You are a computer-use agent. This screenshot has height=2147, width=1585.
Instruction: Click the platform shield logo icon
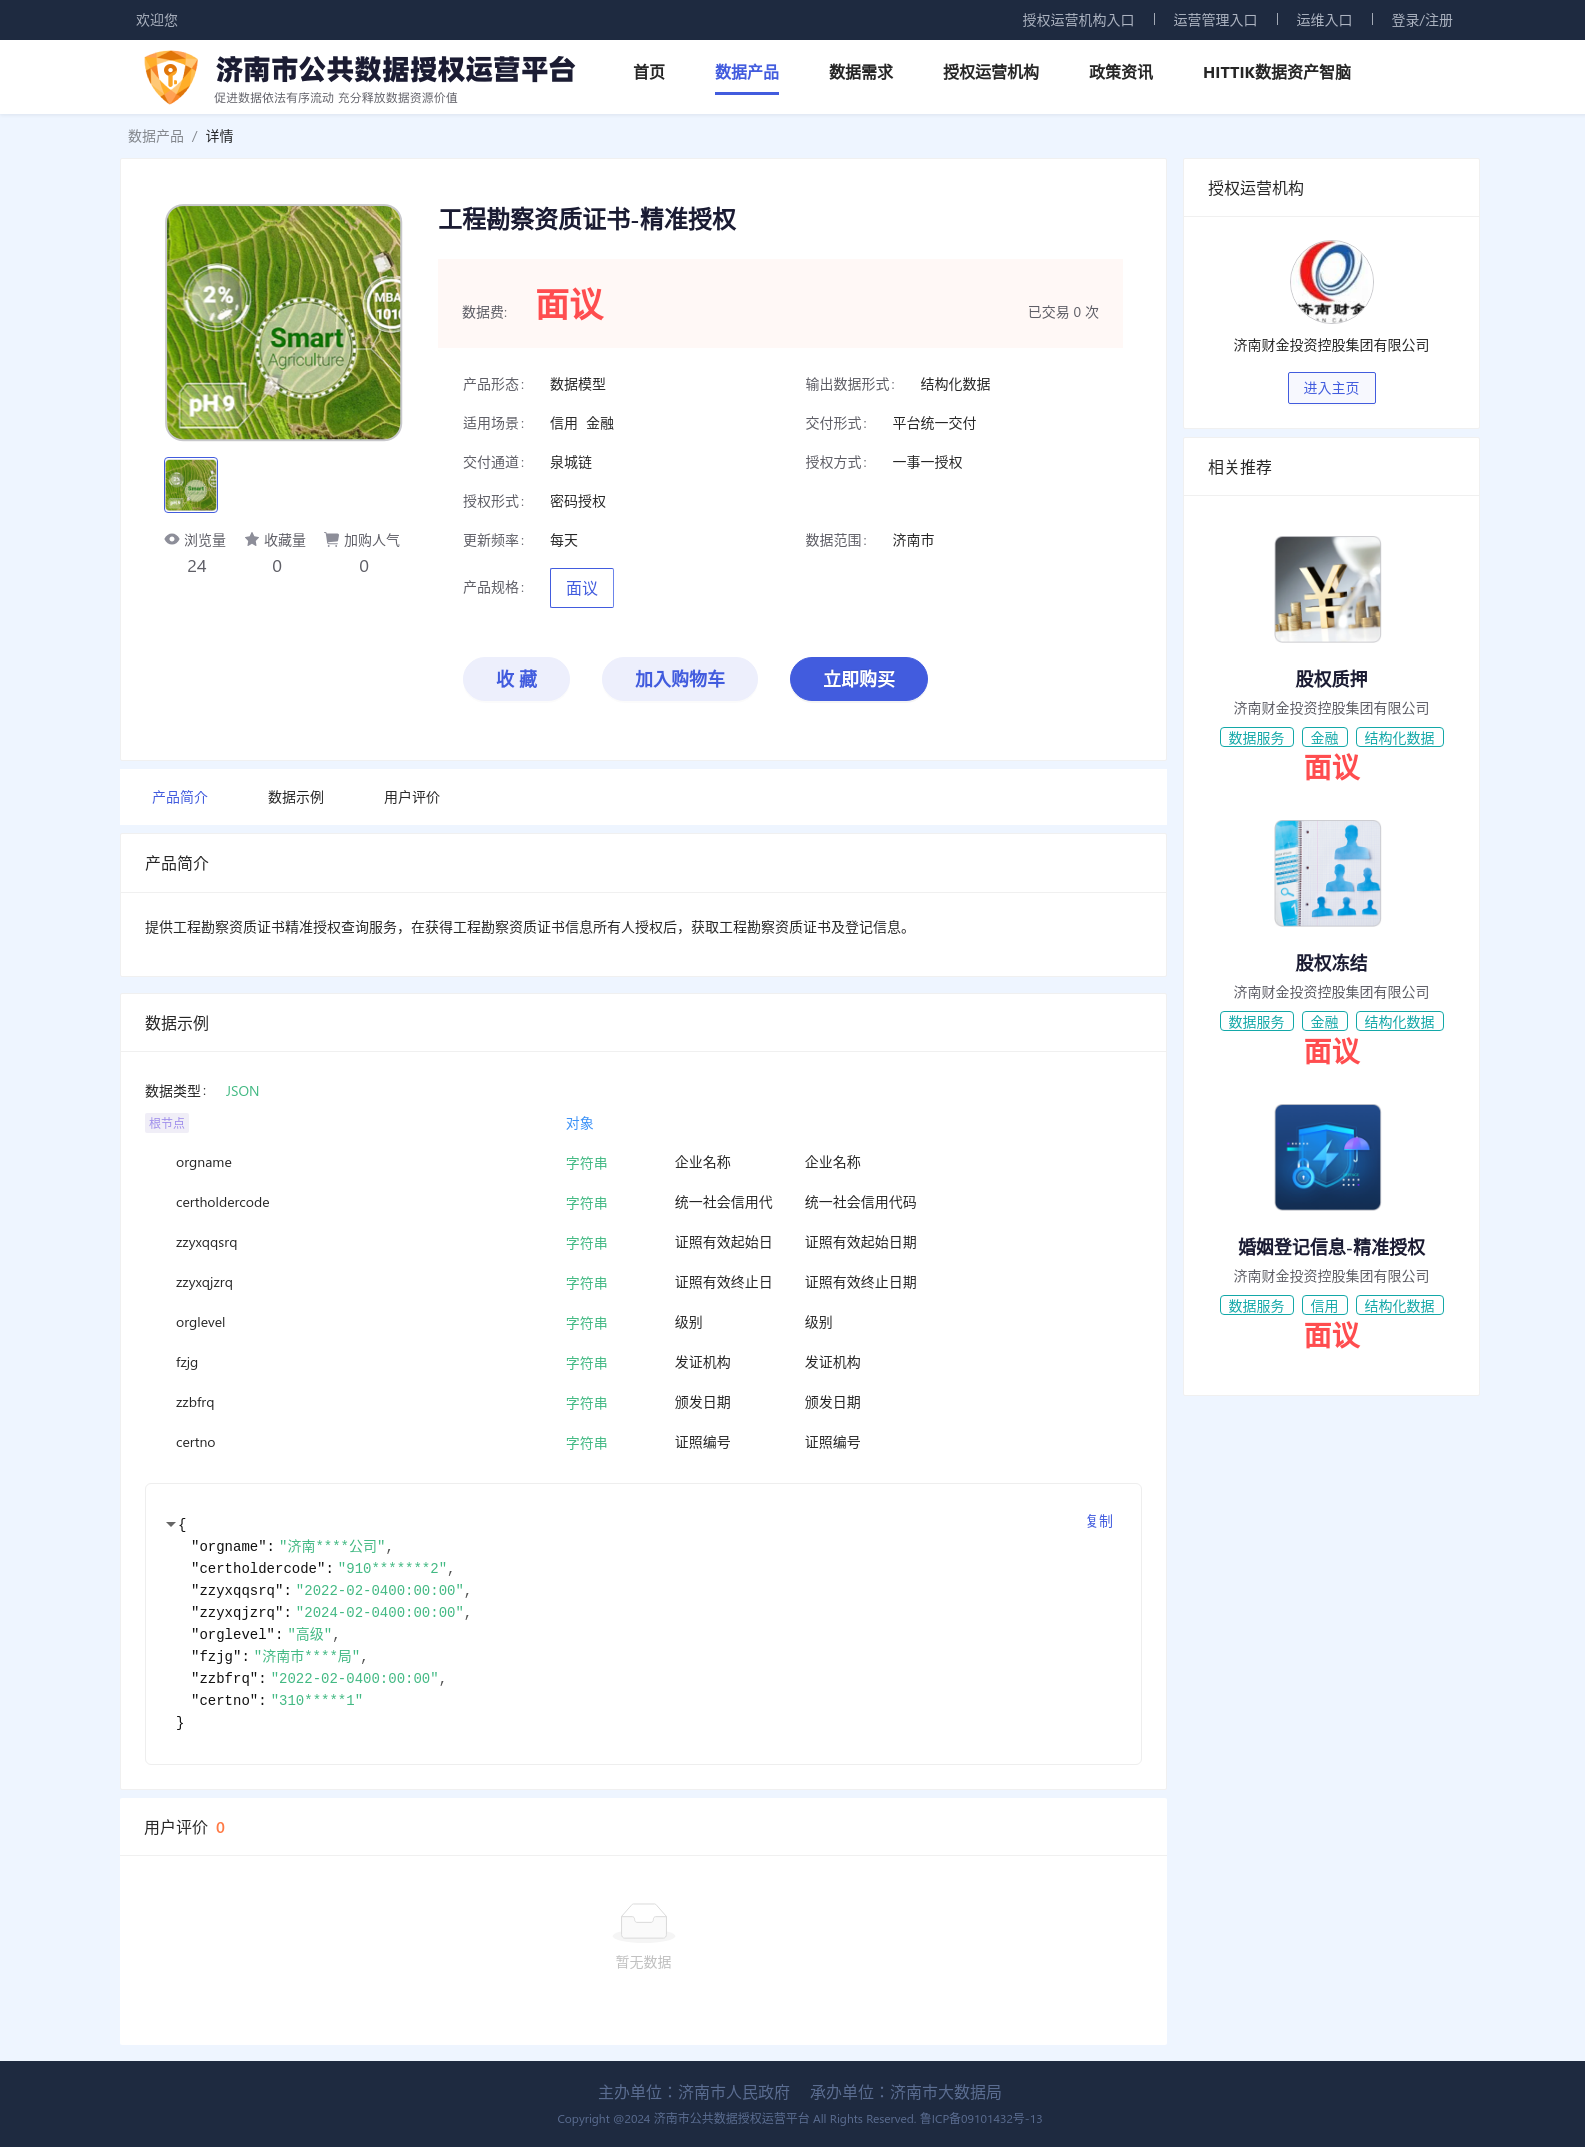[171, 77]
